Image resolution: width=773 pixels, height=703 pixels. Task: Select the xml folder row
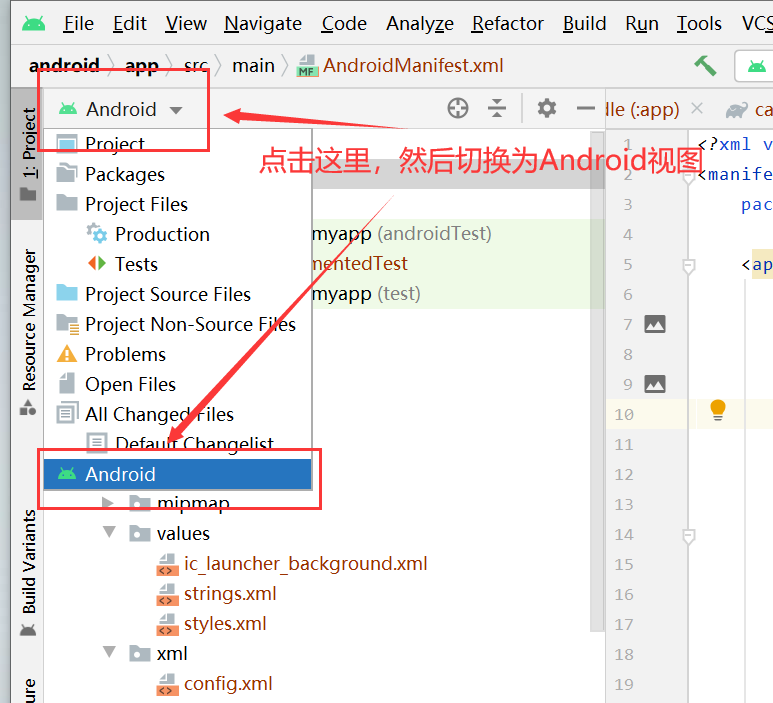click(x=318, y=654)
